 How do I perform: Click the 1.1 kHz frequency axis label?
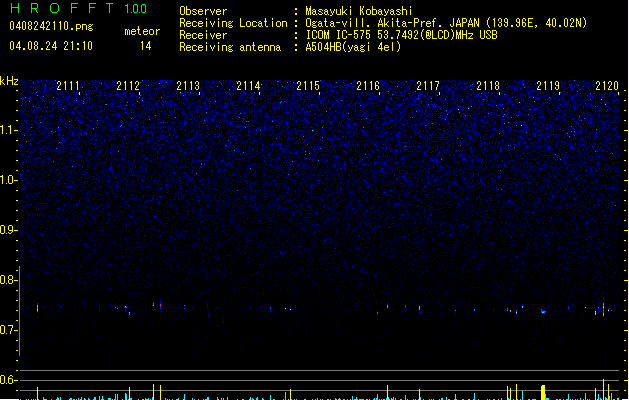pos(9,130)
